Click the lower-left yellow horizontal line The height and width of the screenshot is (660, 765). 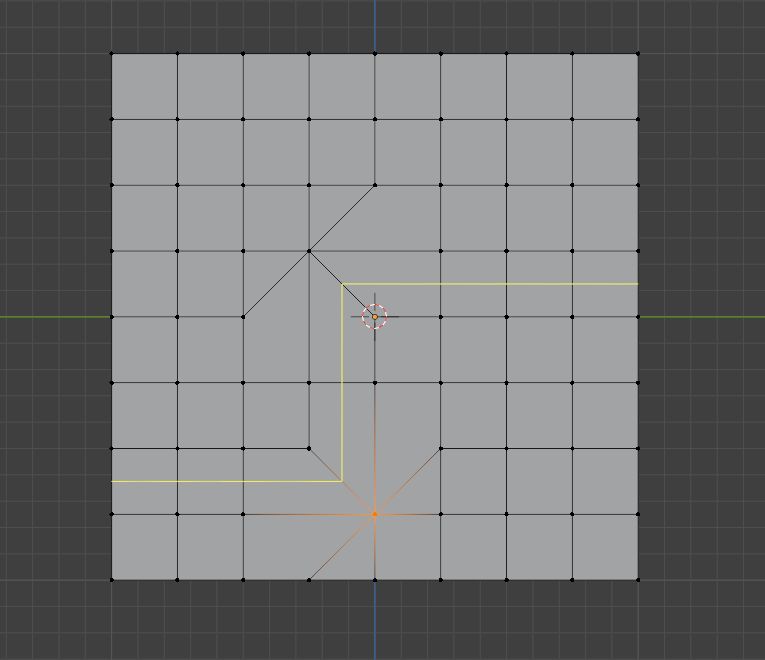227,481
